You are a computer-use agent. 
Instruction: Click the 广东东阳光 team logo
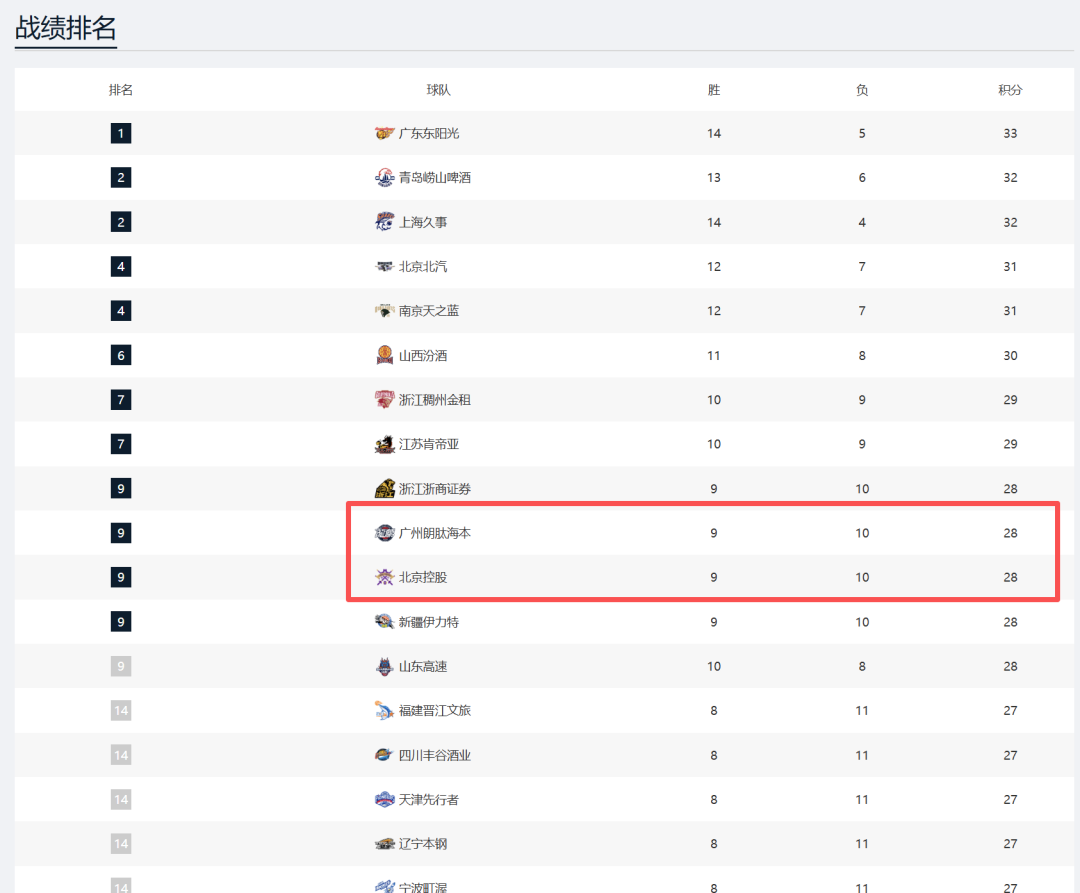coord(384,133)
